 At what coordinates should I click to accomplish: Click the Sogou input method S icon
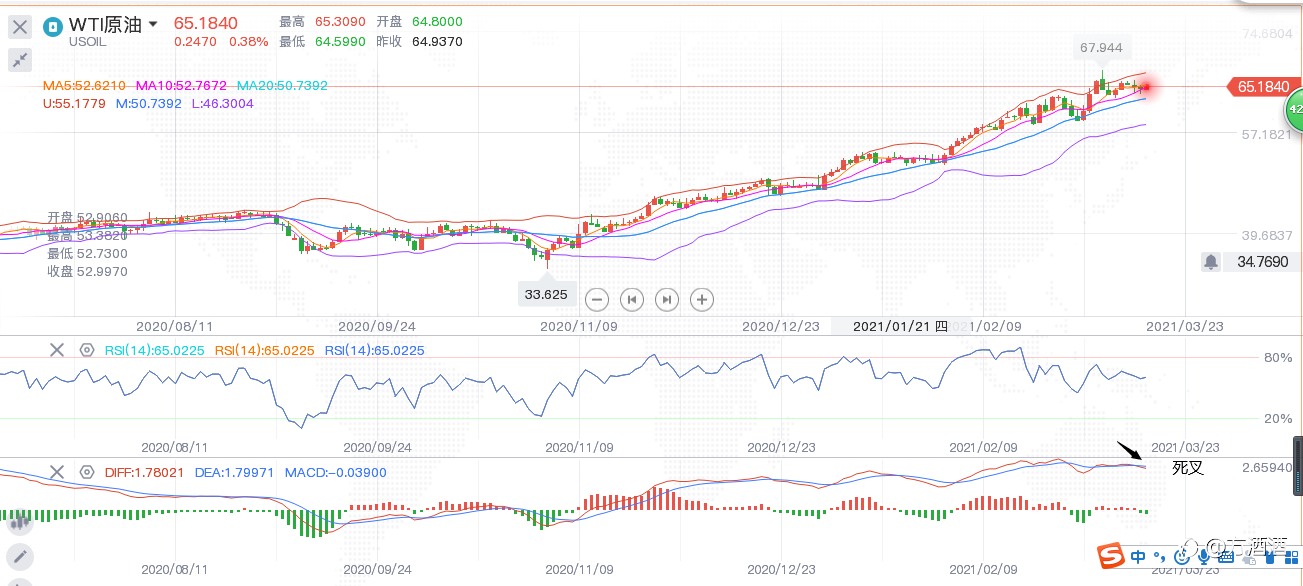click(1110, 555)
